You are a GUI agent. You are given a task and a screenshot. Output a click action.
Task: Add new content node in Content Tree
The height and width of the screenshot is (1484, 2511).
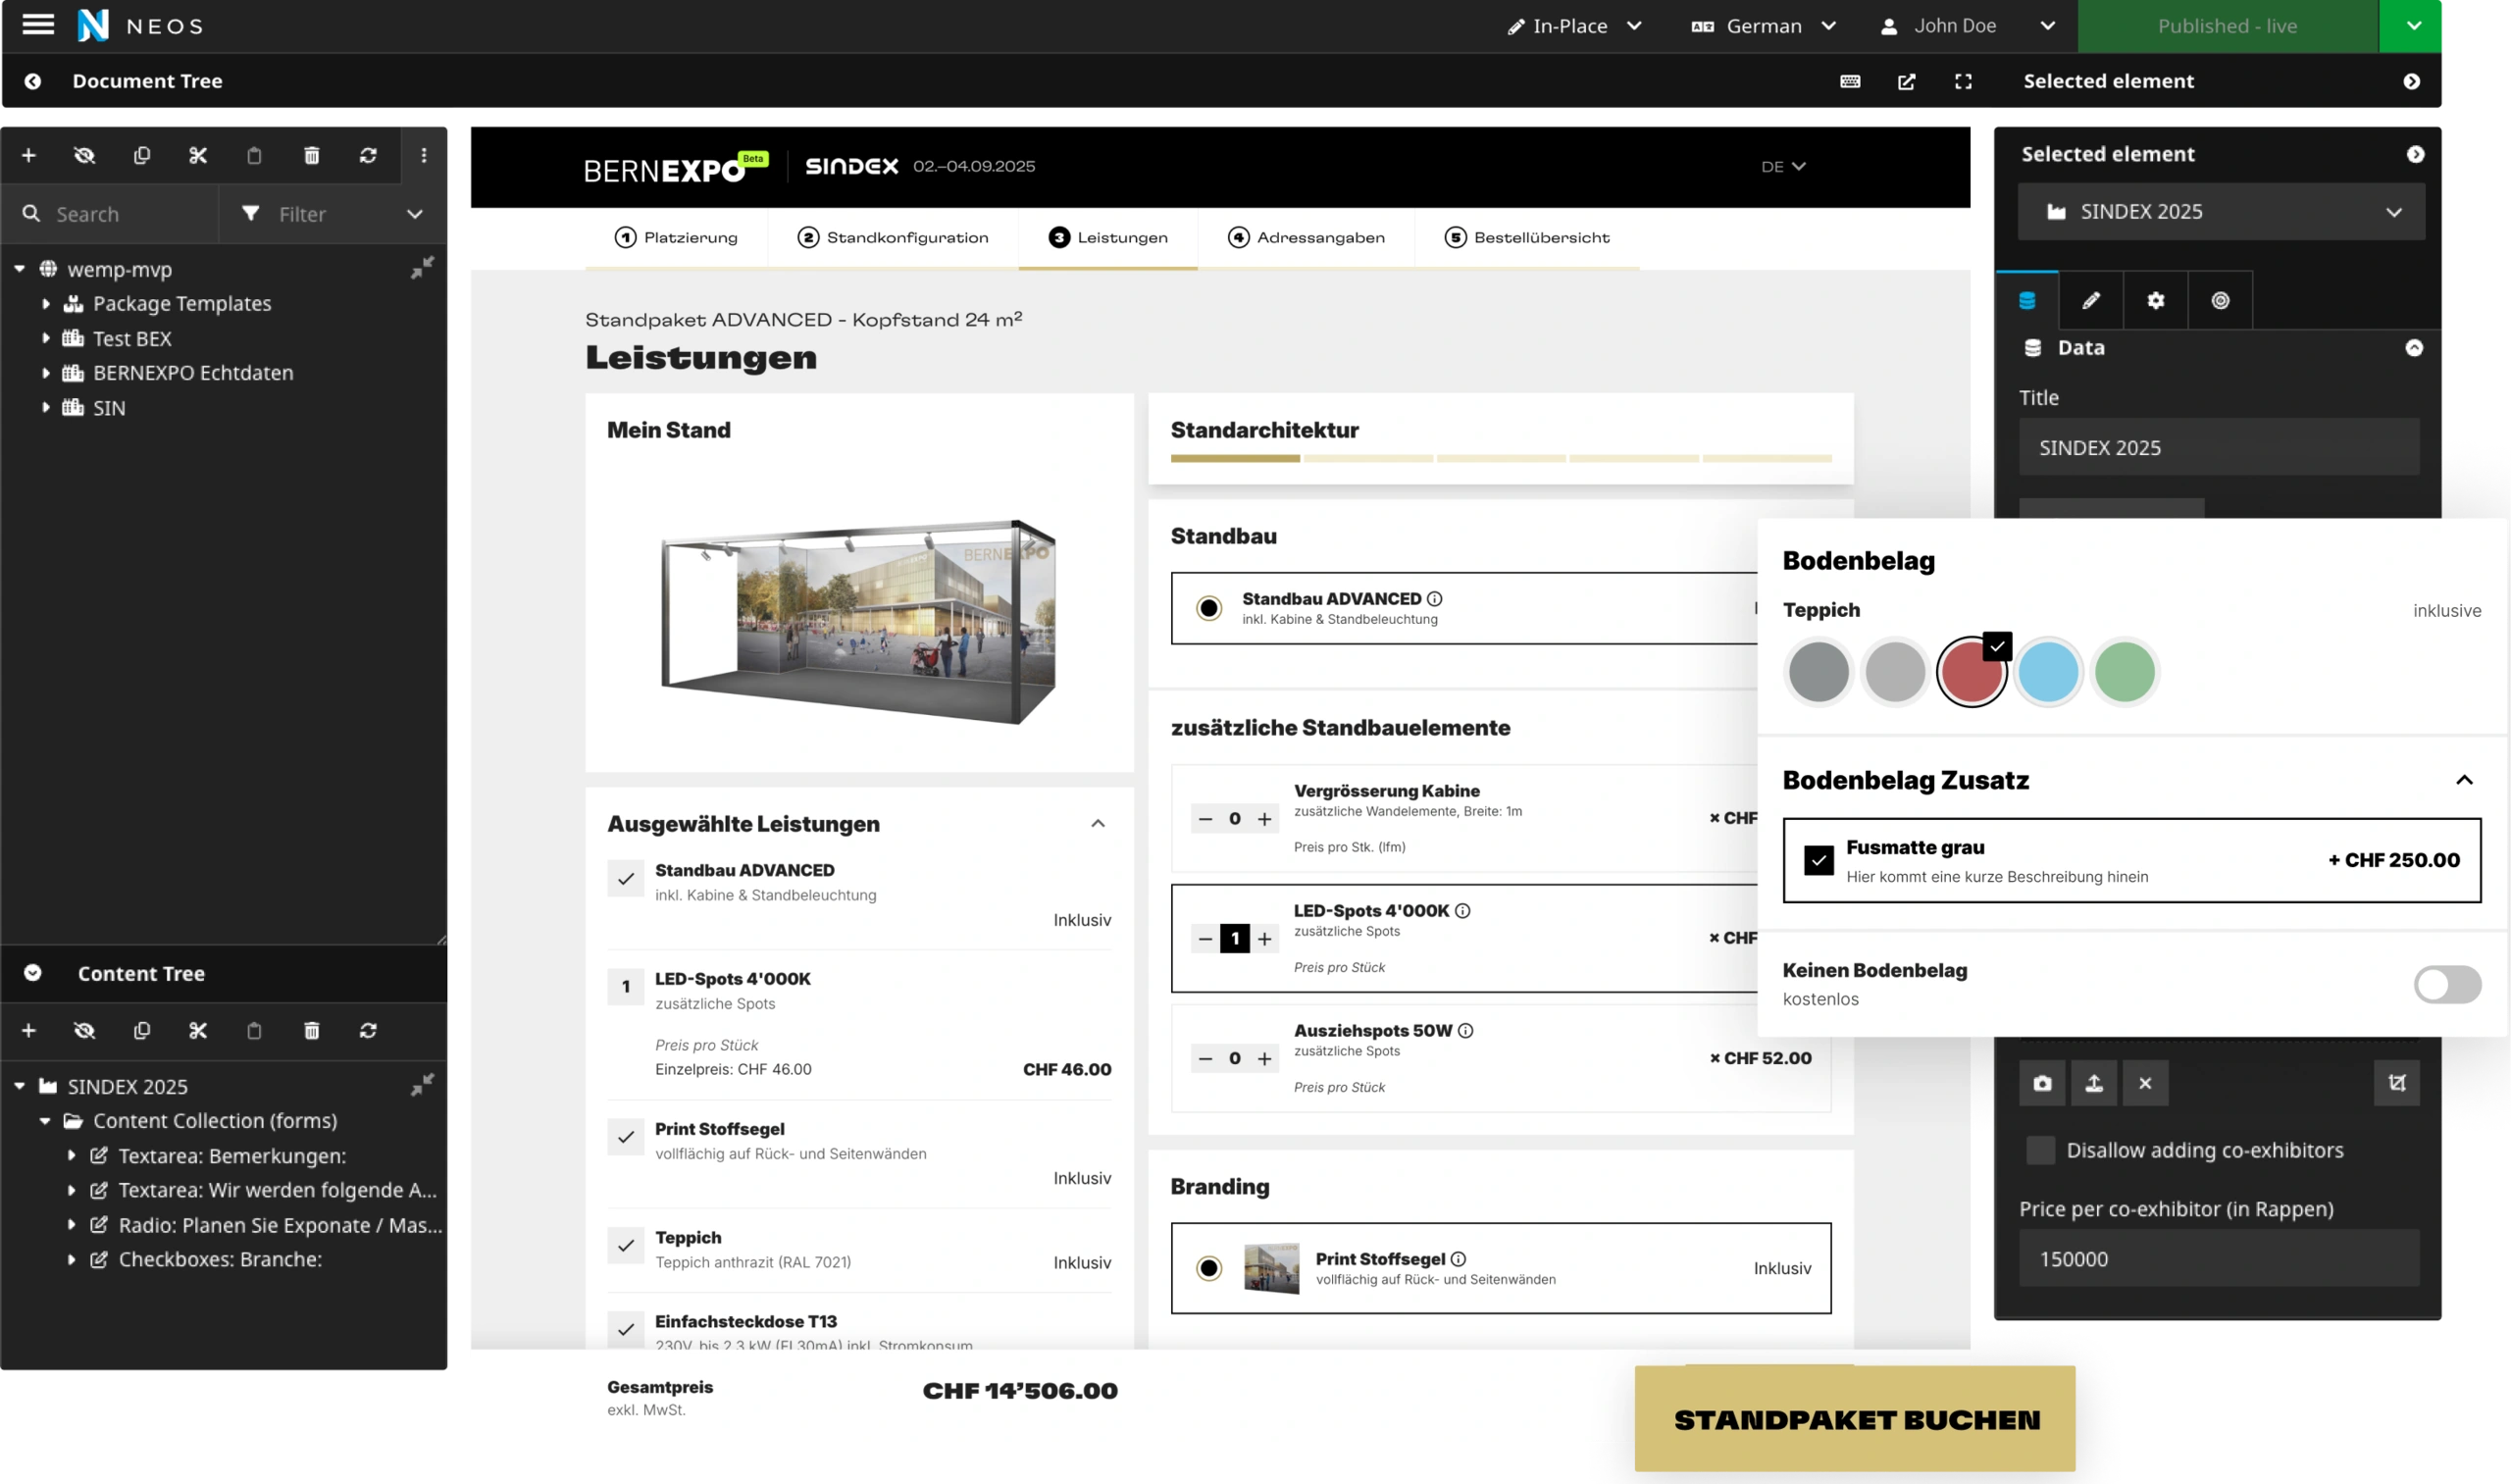[x=29, y=1030]
